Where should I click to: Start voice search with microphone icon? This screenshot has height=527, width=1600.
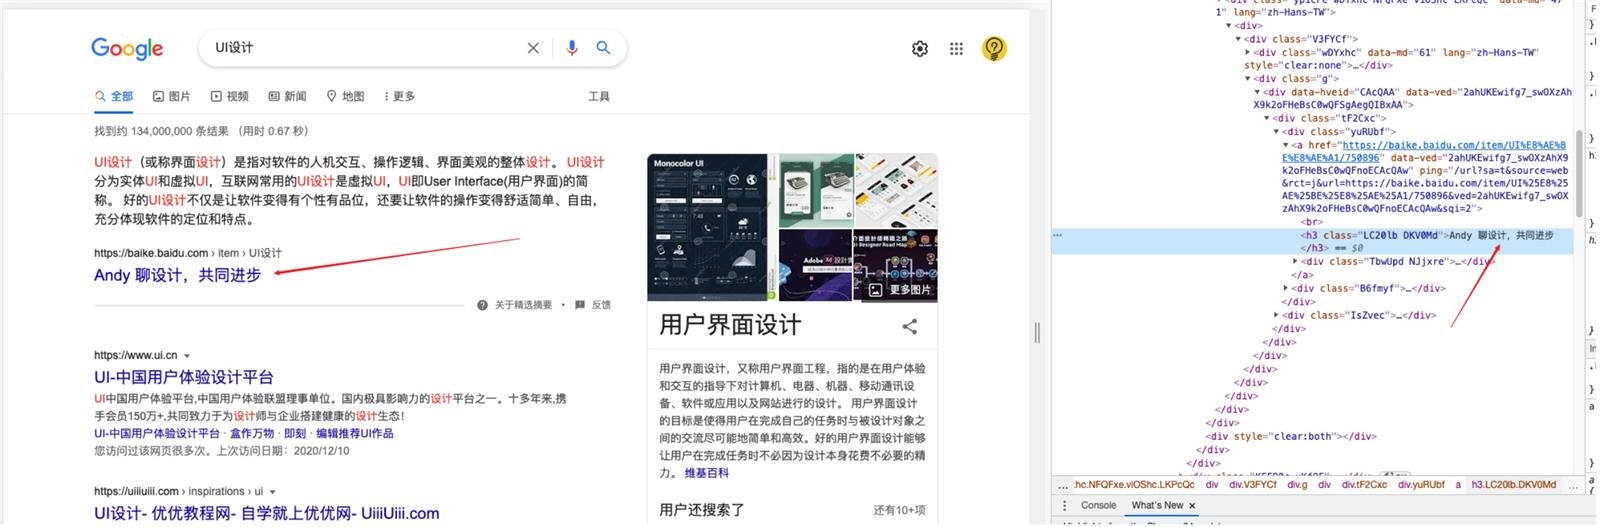[x=572, y=48]
